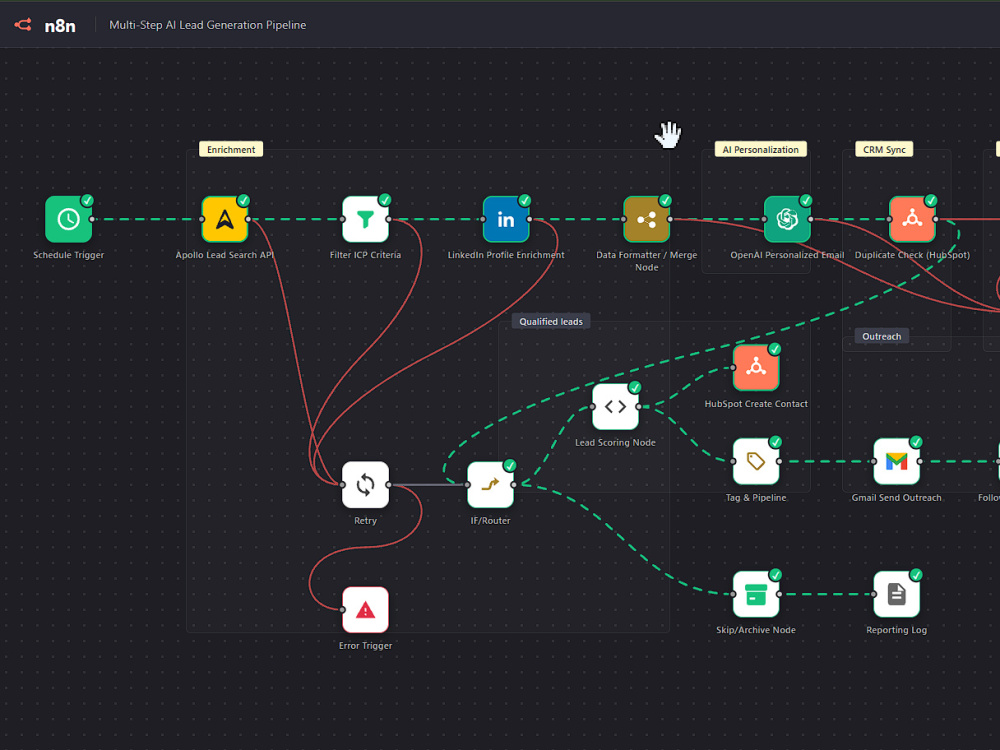Select the Skip/Archive Node
Image resolution: width=1000 pixels, height=750 pixels.
click(x=756, y=594)
